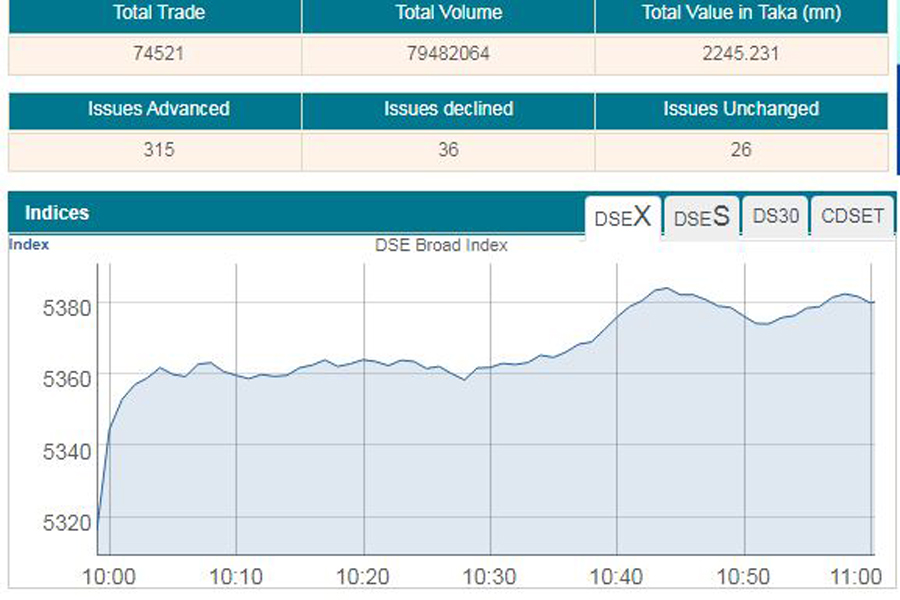Select the Total Value in Taka header
This screenshot has width=900, height=600.
tap(741, 14)
